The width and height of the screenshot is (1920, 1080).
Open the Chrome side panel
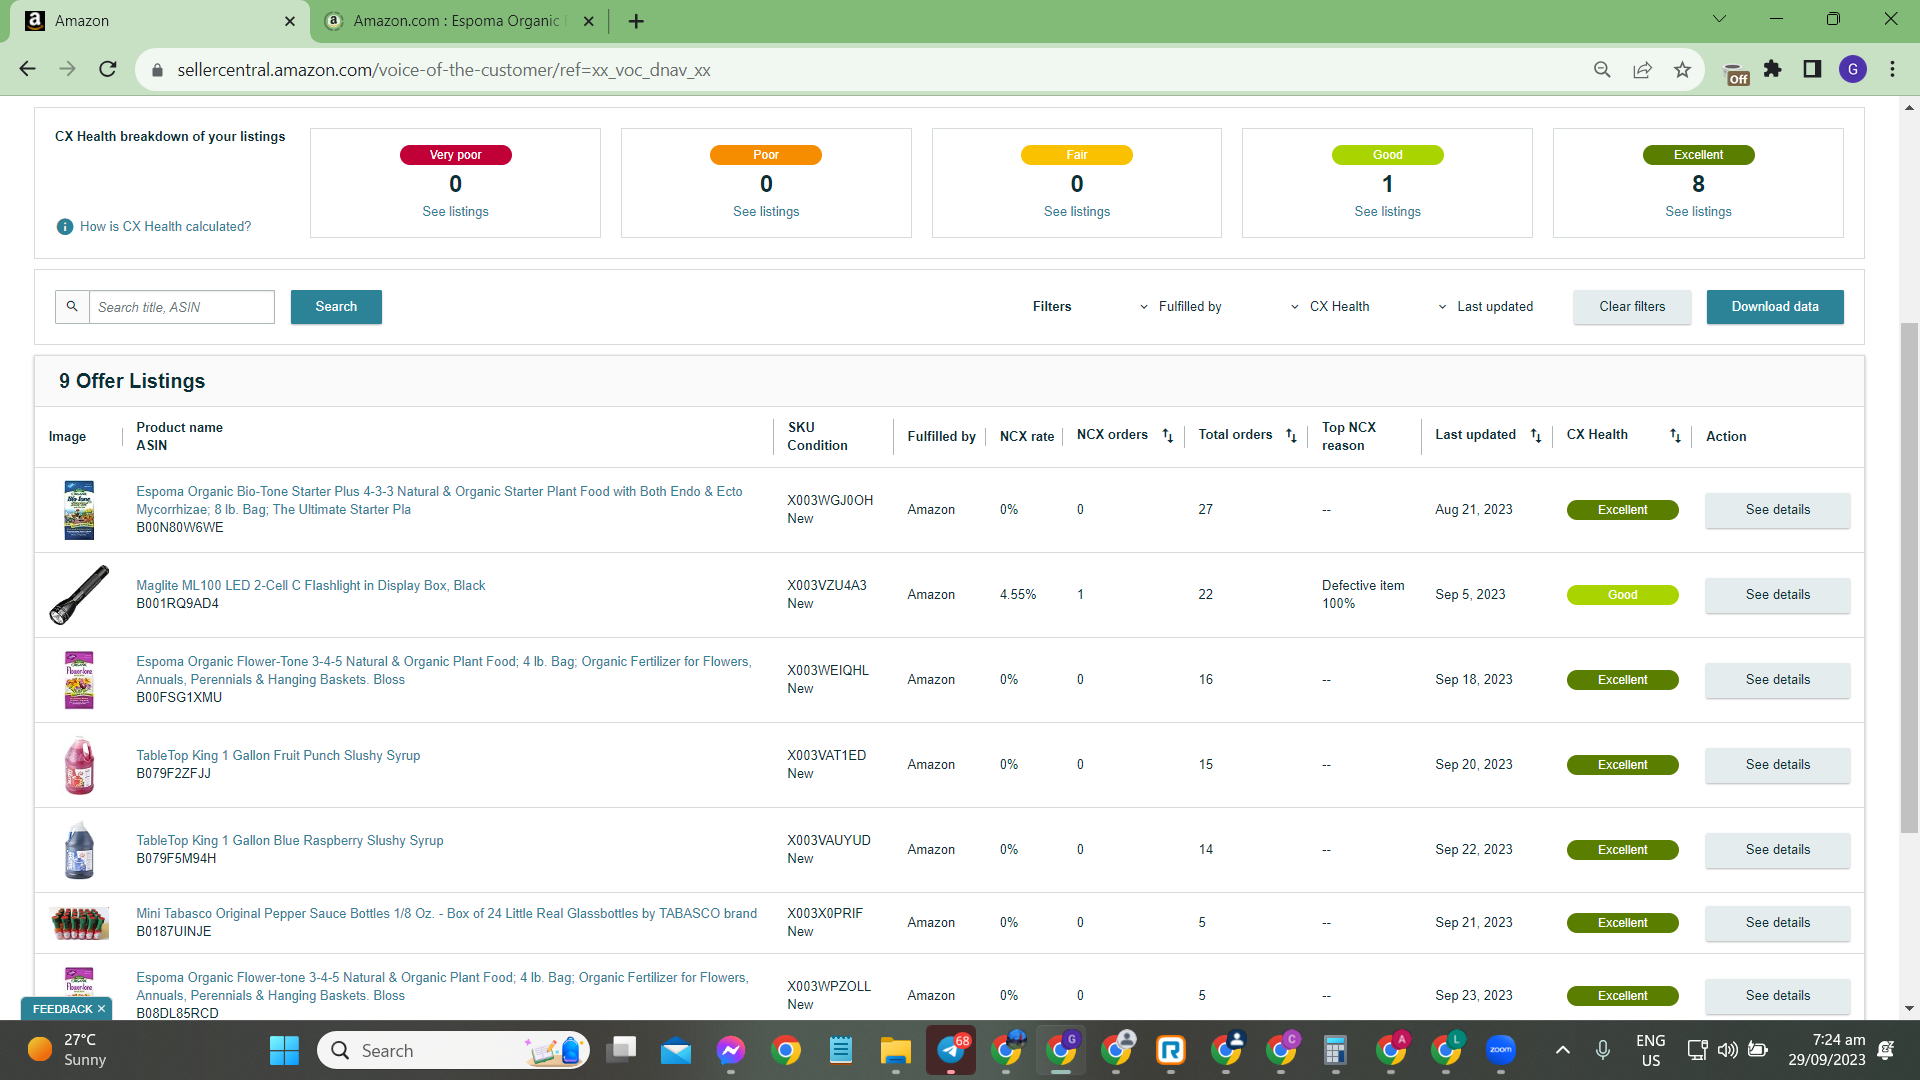click(1812, 69)
